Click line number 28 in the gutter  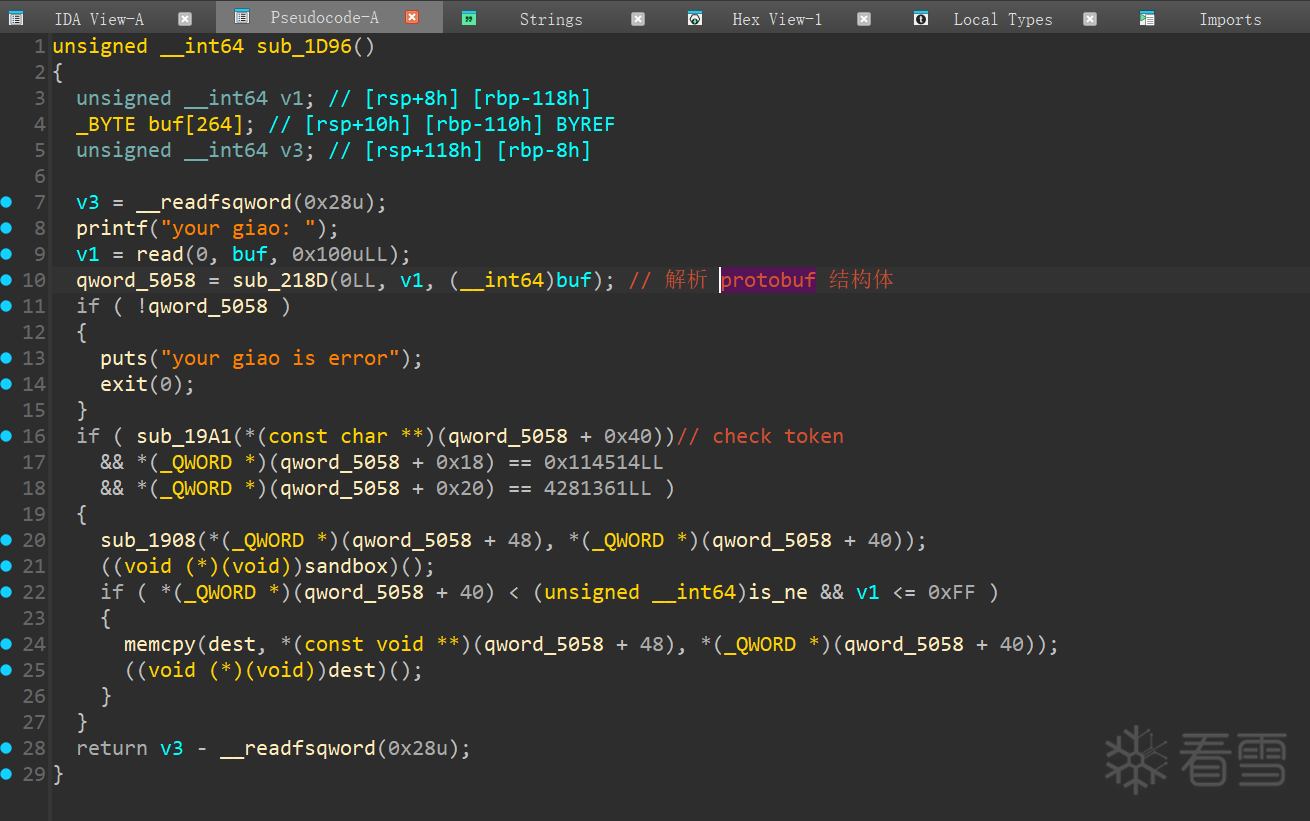coord(33,748)
